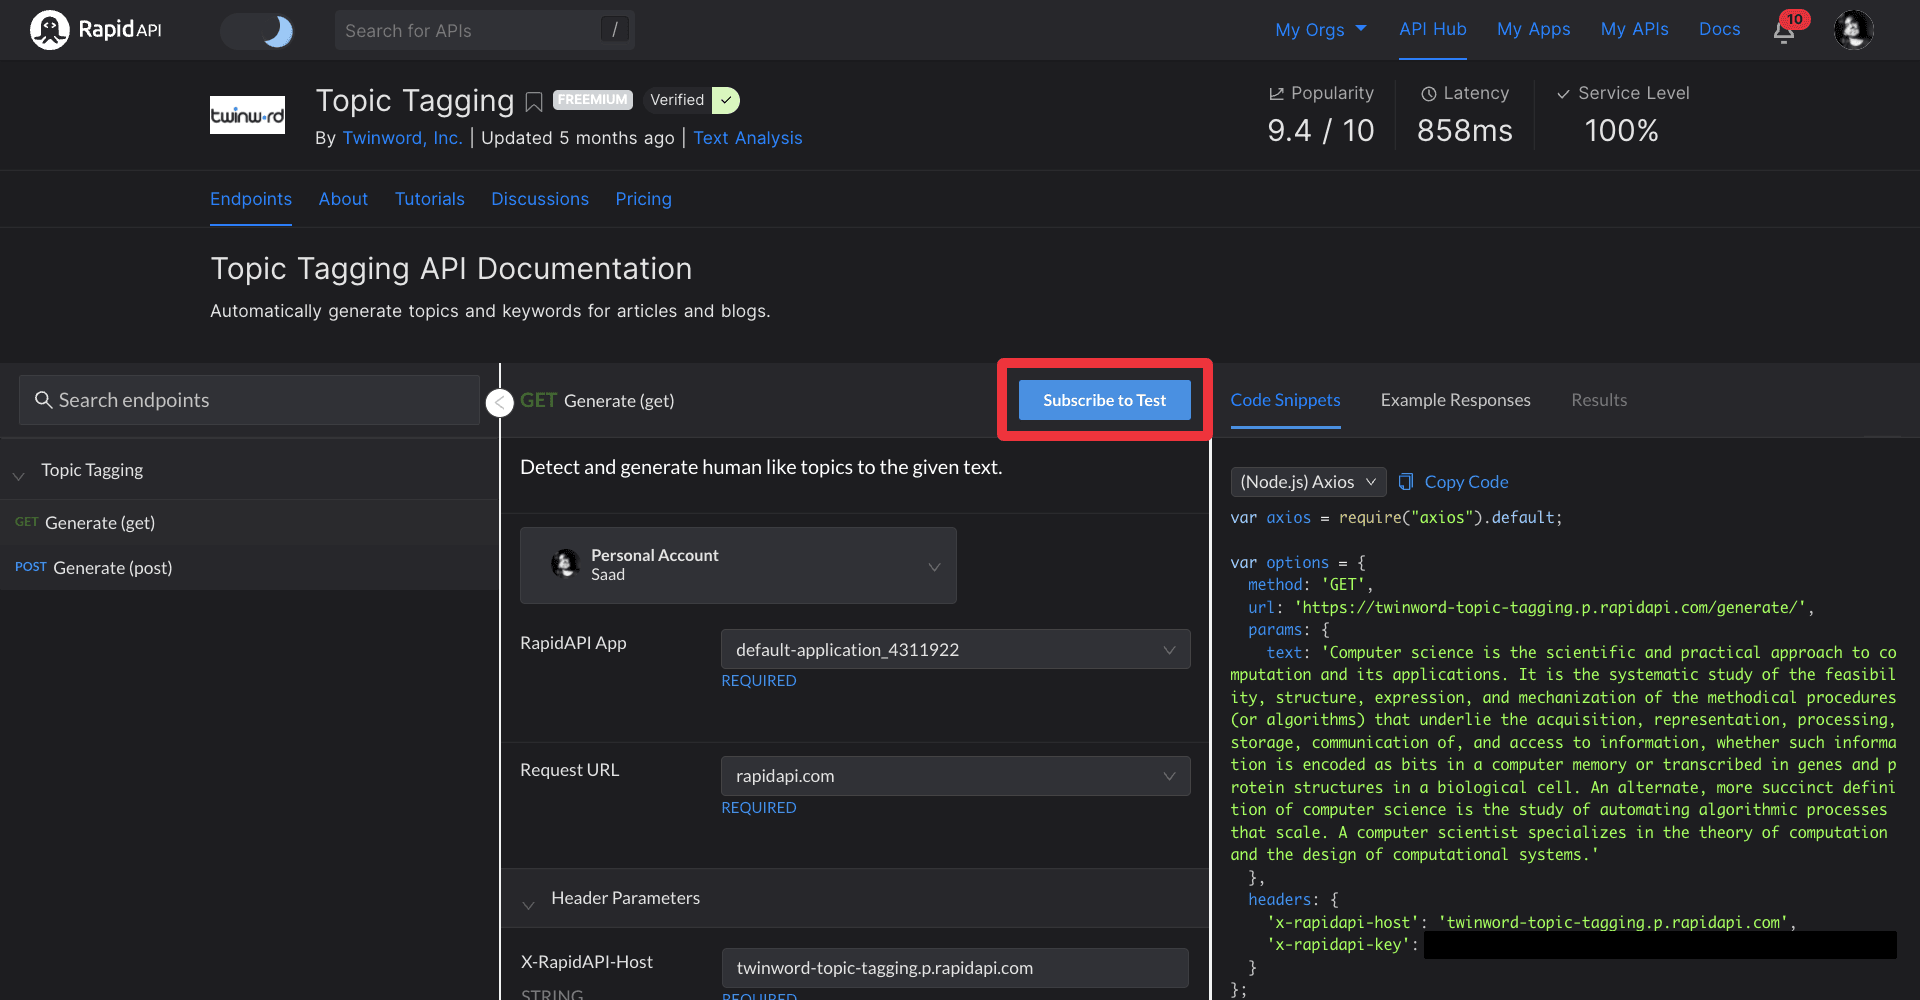Focus the Search for APIs field
Screen dimensions: 1920x1000
[484, 30]
